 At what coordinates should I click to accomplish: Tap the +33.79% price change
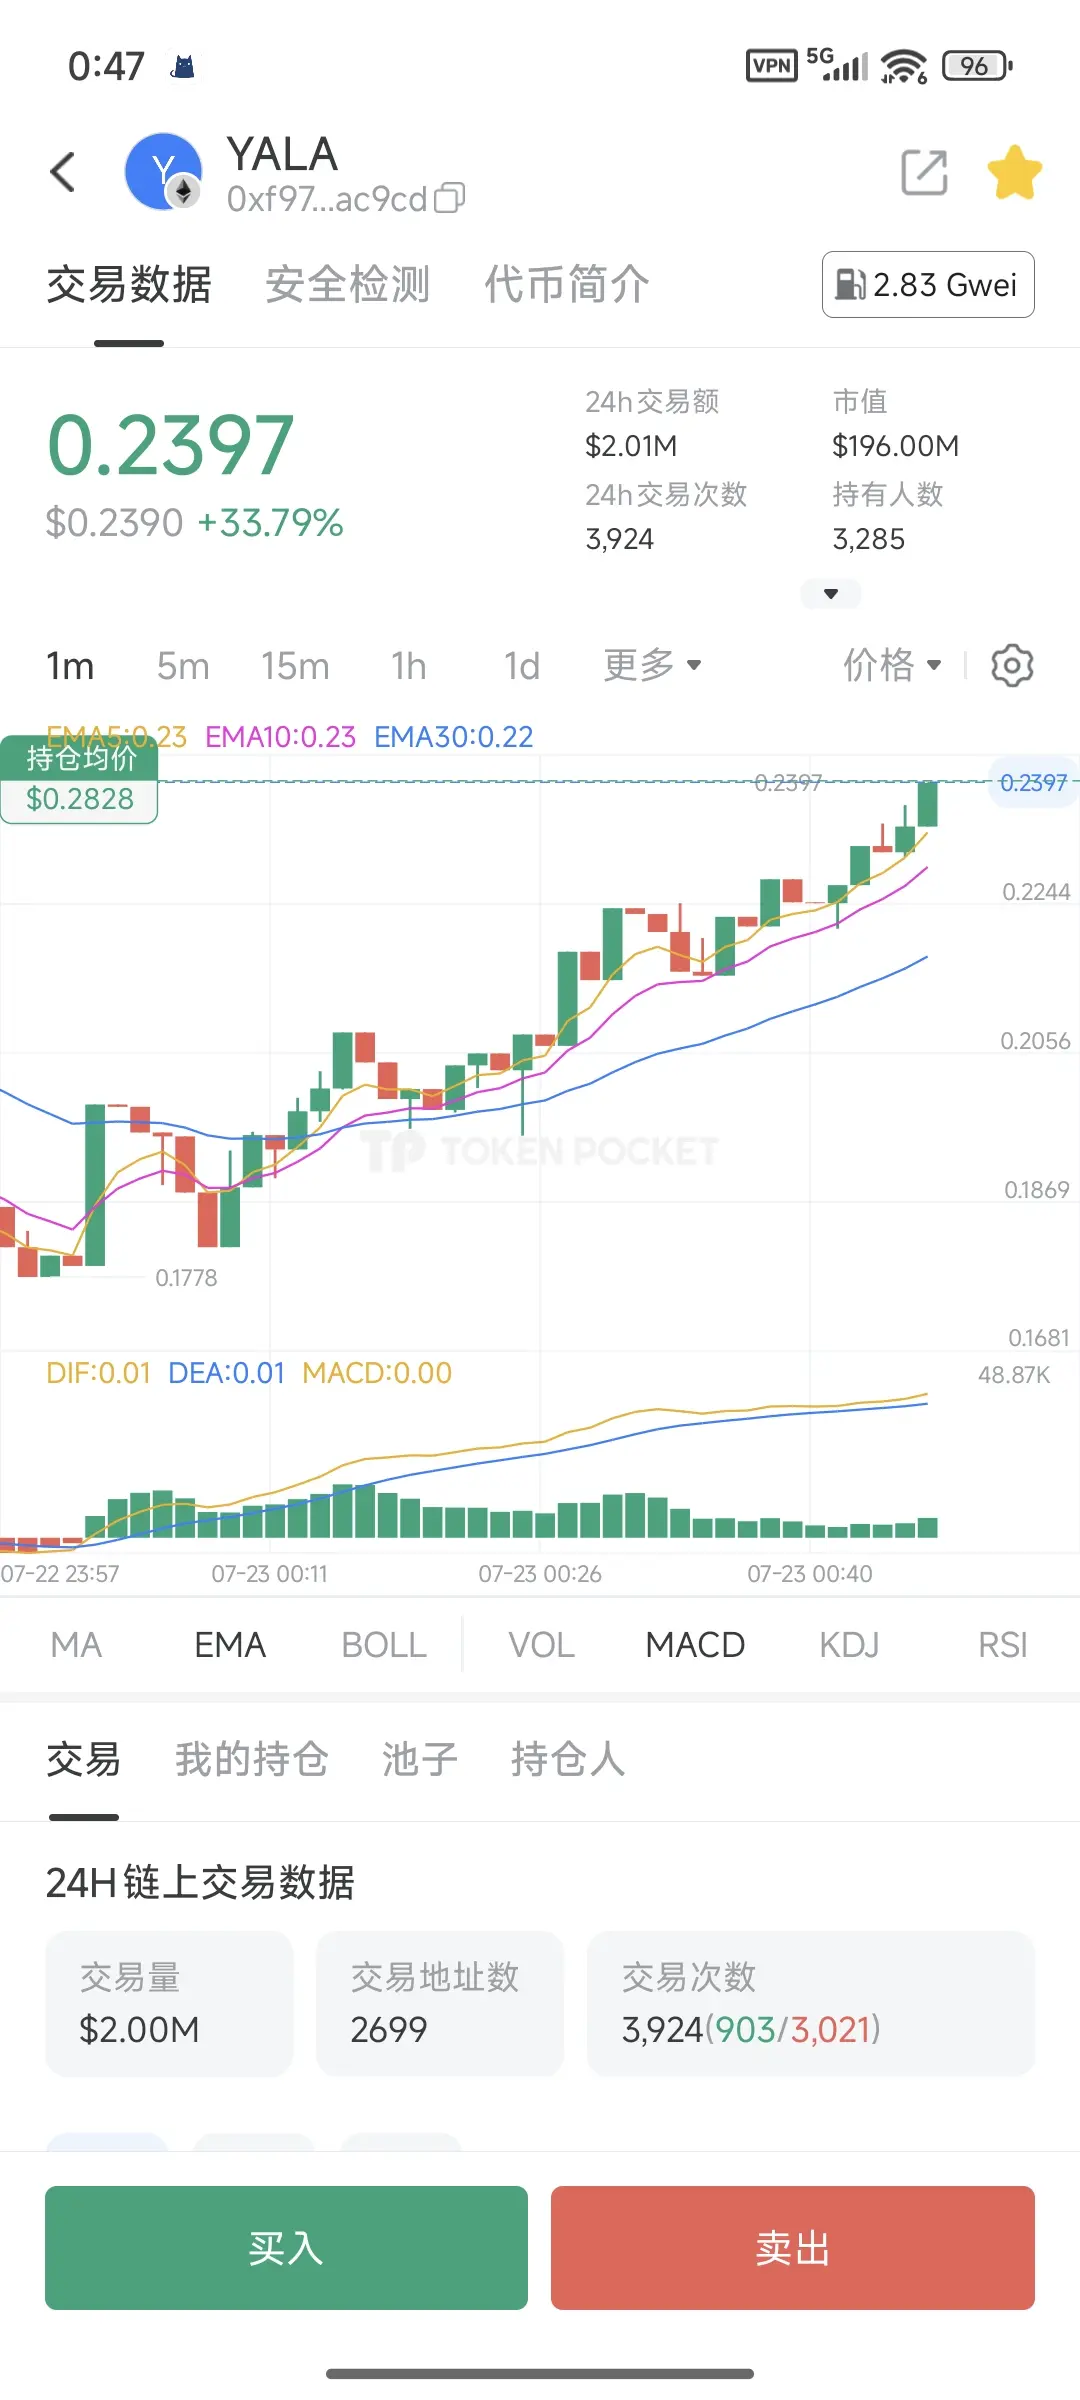(270, 523)
